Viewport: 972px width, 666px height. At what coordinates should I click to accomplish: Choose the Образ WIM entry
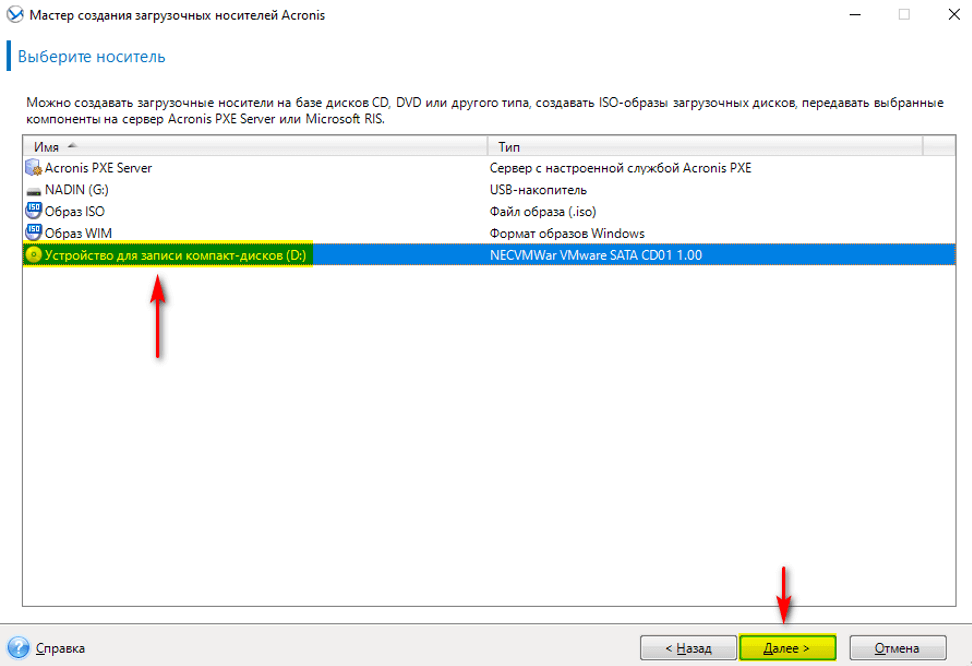[78, 233]
